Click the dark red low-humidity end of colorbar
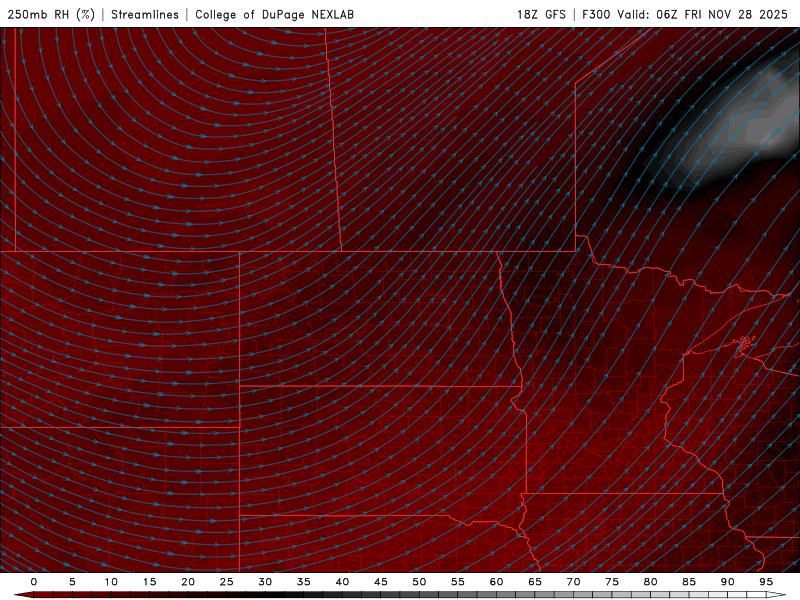 tap(23, 595)
